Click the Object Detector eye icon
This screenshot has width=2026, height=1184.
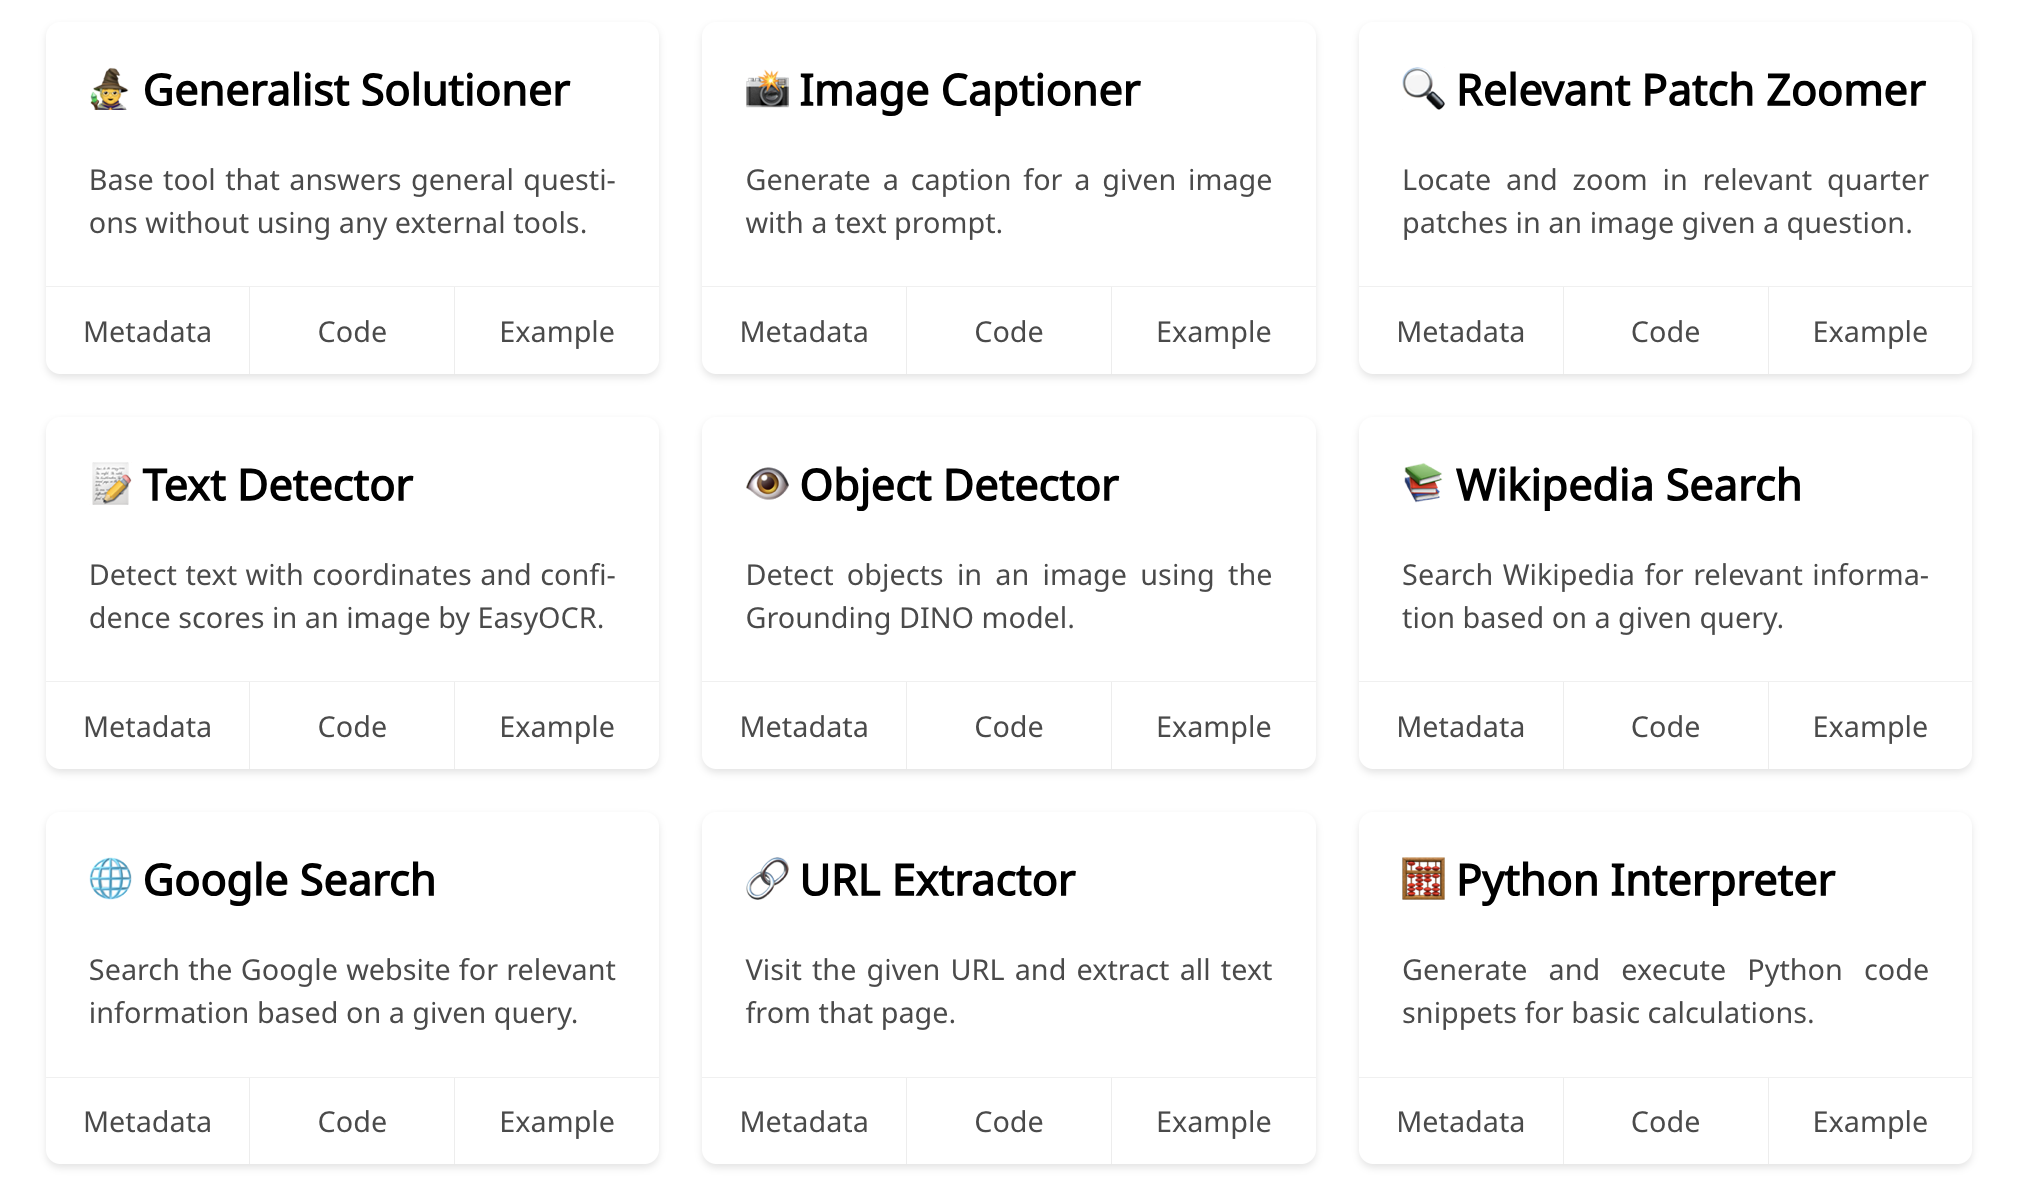coord(766,484)
